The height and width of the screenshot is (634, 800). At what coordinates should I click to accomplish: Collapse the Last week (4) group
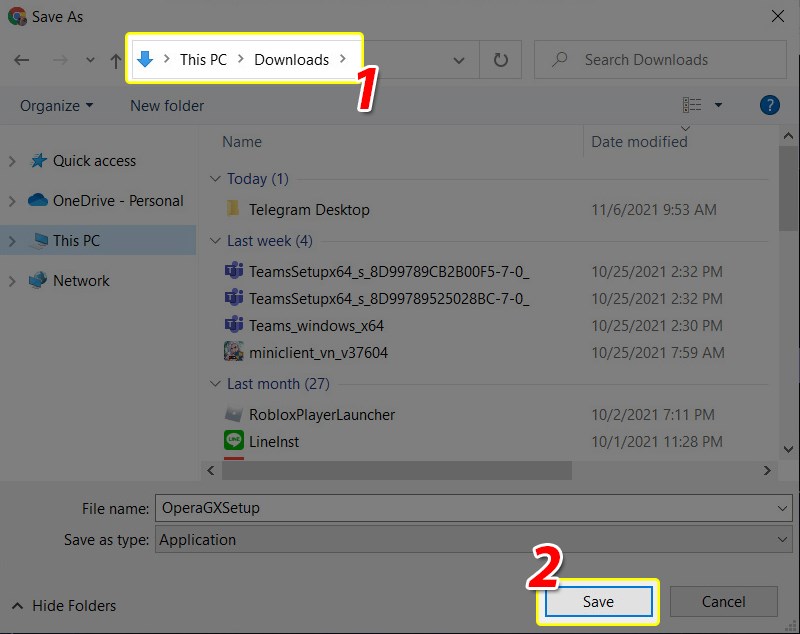coord(215,241)
